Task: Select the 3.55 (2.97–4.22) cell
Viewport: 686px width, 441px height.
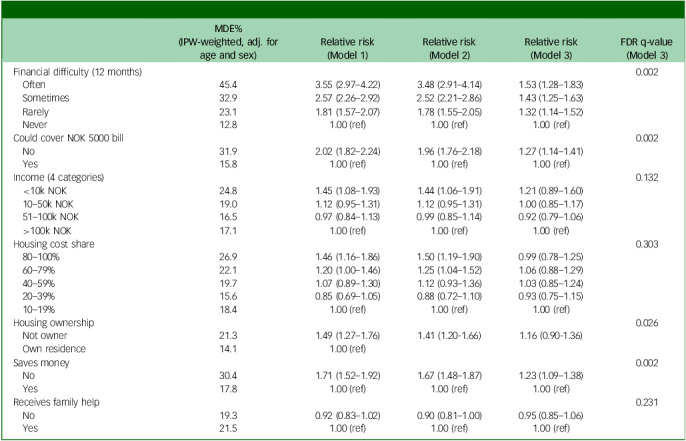Action: 347,85
